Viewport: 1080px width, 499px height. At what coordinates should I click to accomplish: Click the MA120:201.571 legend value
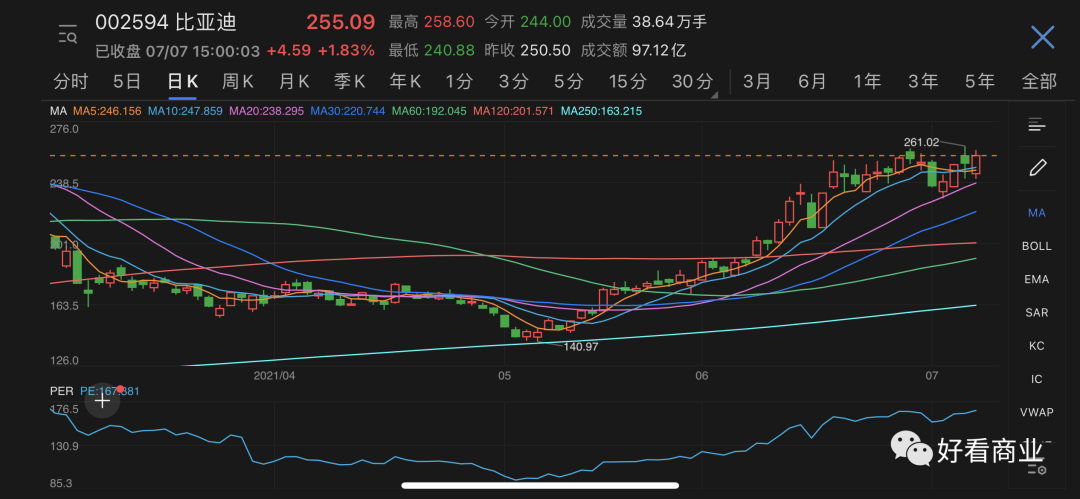[x=513, y=111]
